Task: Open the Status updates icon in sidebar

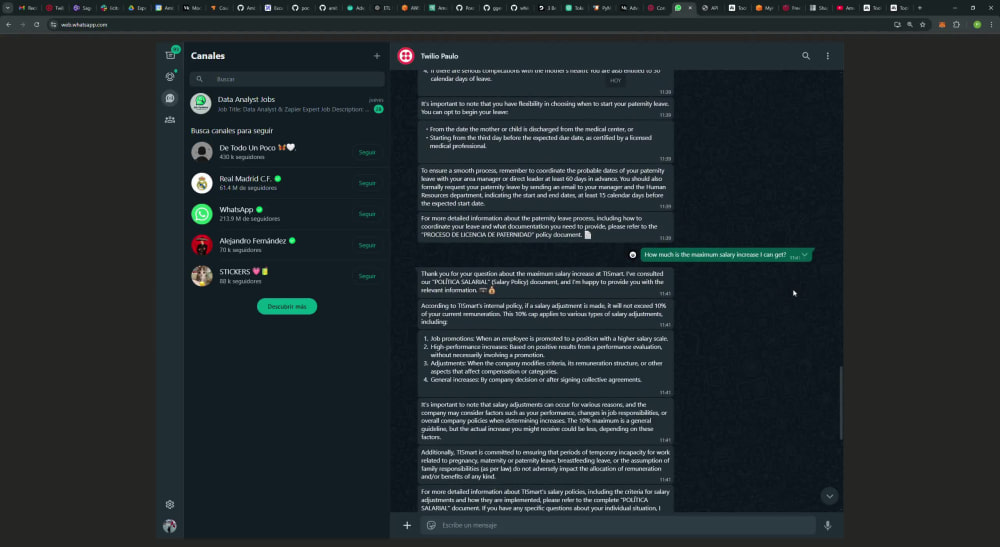Action: tap(170, 77)
